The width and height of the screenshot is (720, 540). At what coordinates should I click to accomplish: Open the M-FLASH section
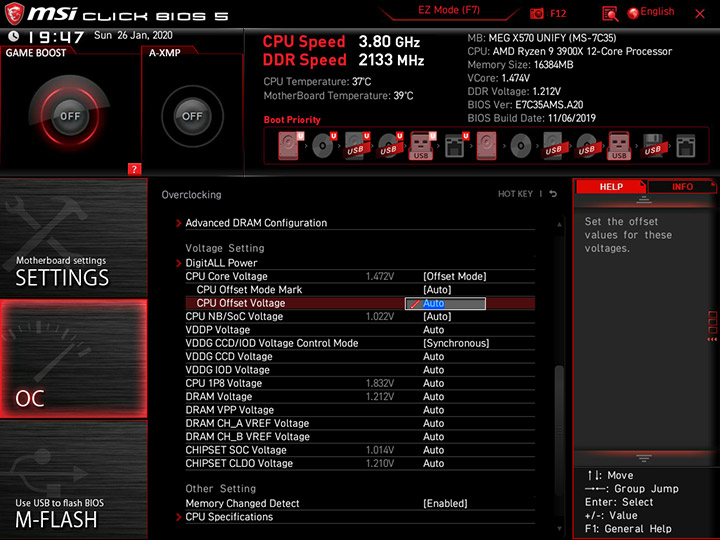coord(73,479)
